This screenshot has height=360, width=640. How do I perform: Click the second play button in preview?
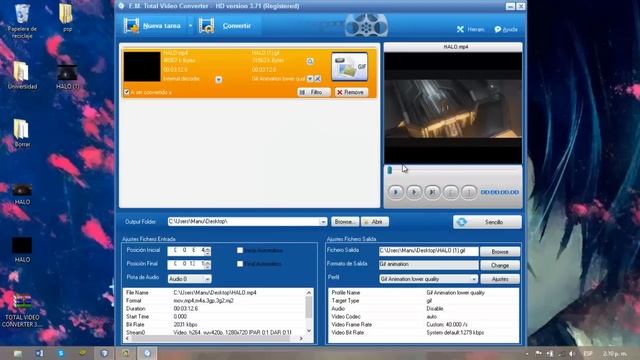pyautogui.click(x=413, y=192)
